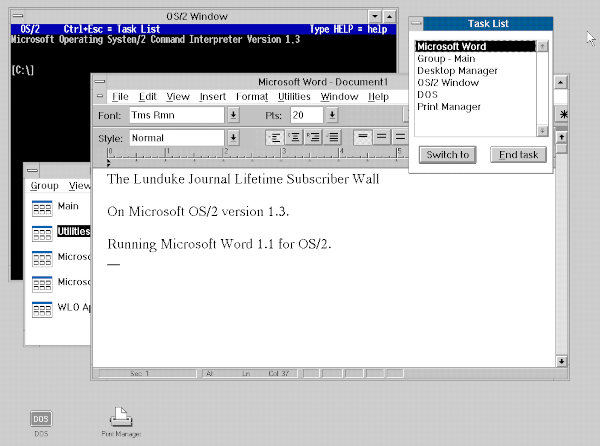
Task: Click second Microsoft group icon in Desktop Manager
Action: (x=42, y=284)
